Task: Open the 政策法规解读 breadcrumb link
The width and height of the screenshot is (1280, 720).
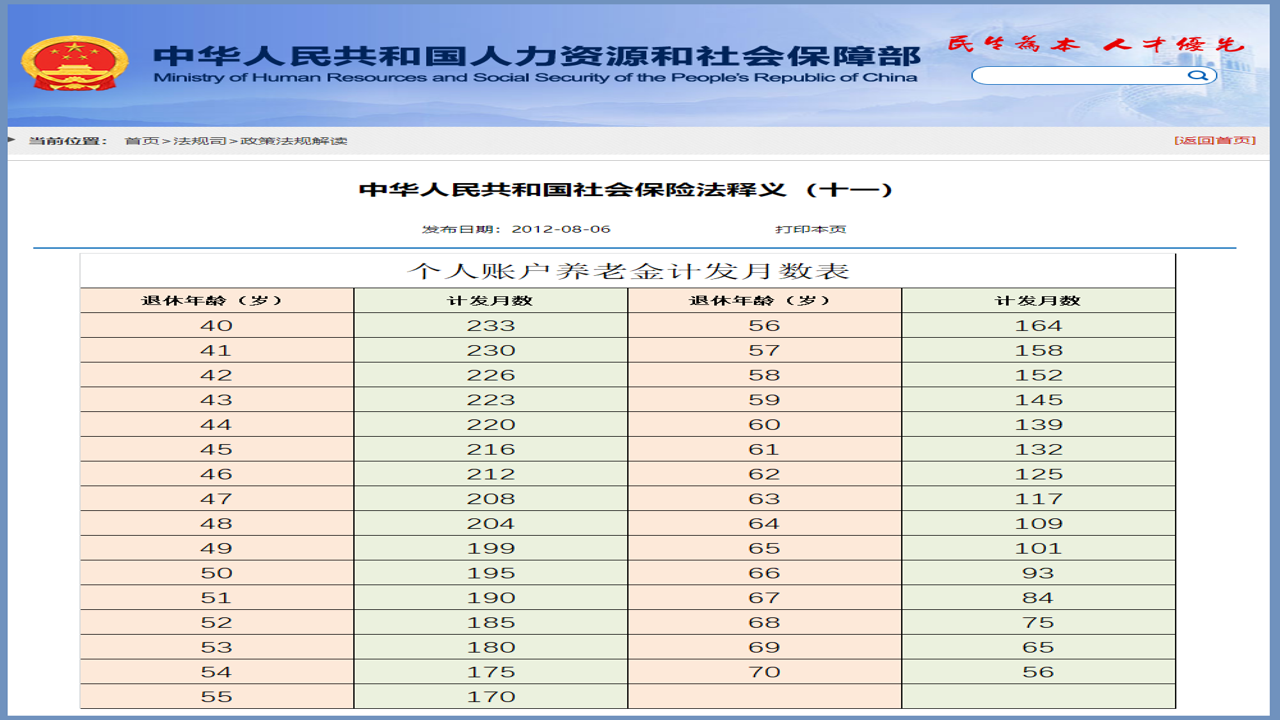Action: tap(294, 141)
